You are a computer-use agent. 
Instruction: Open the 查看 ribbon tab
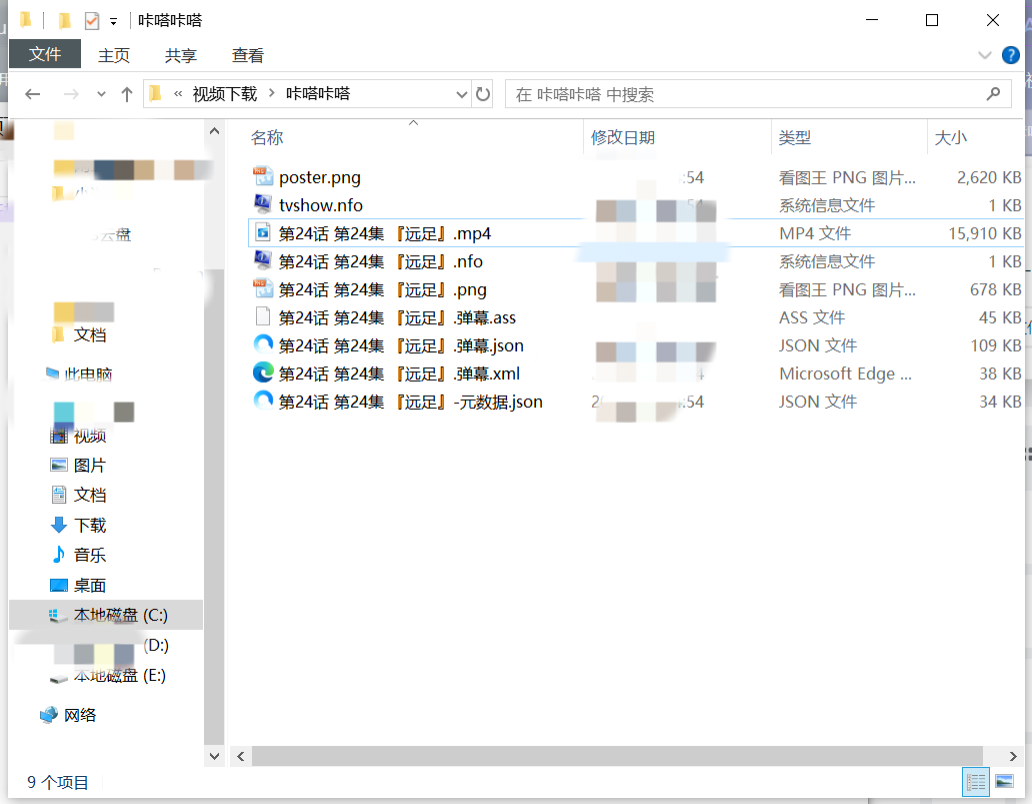click(x=248, y=56)
